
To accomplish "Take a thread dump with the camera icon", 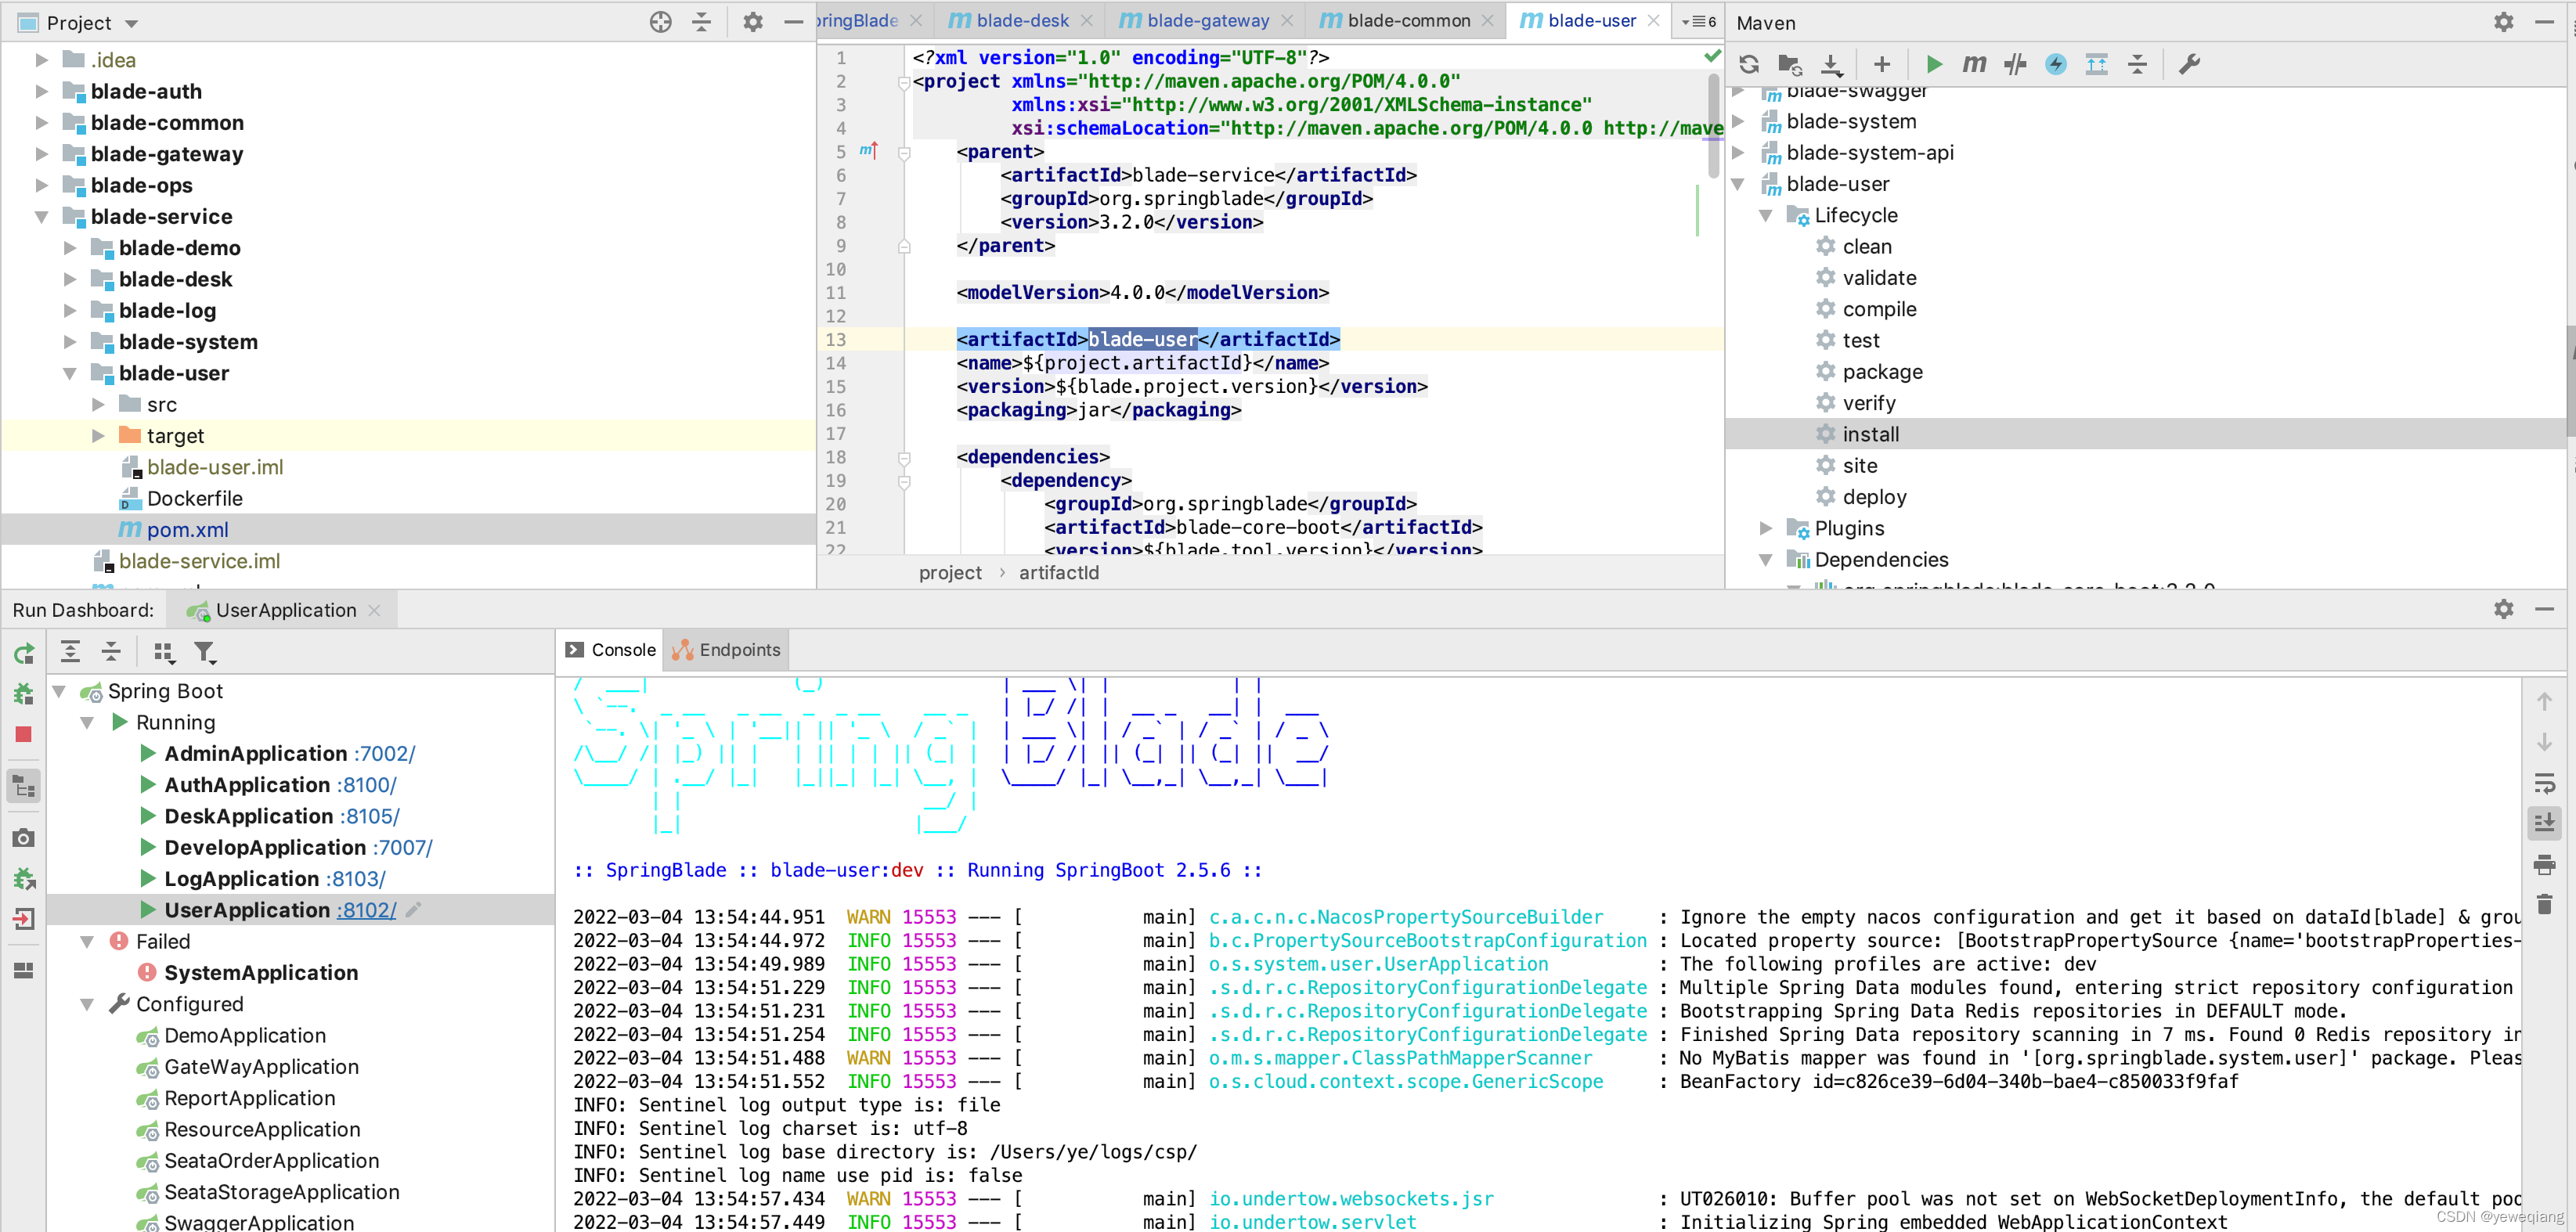I will tap(23, 838).
